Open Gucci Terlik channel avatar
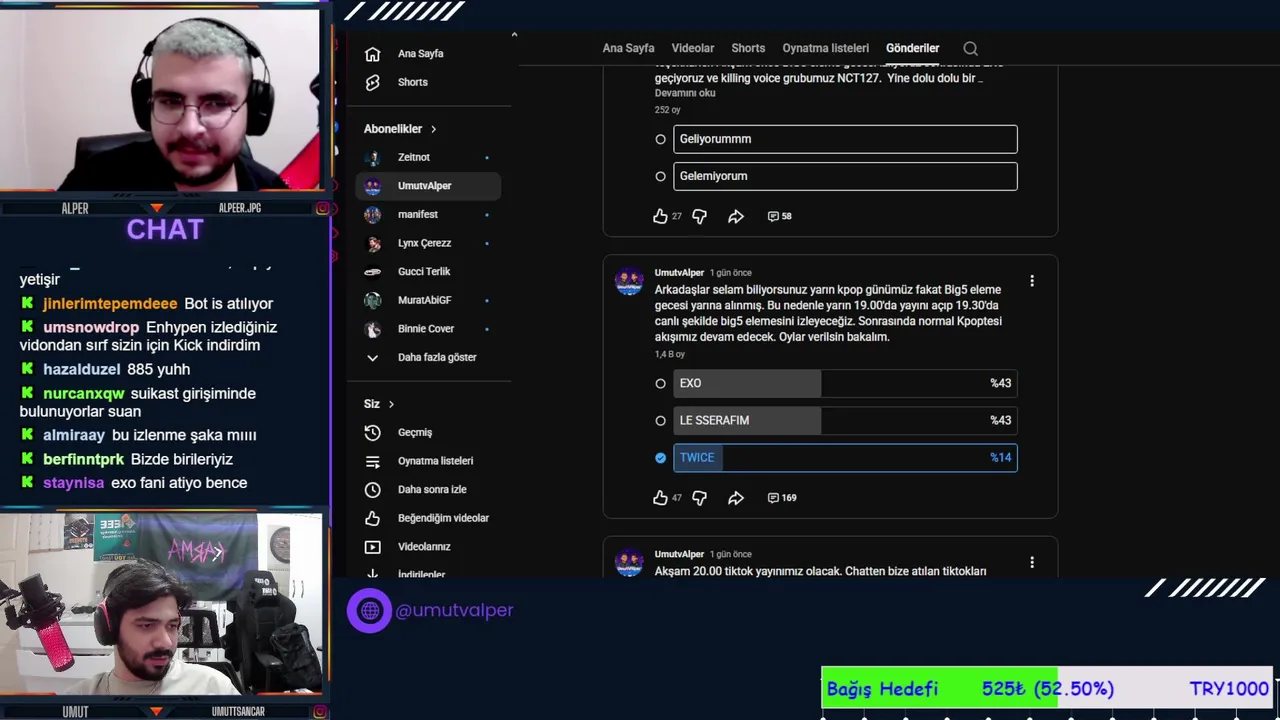Screen dimensions: 1280x720 (373, 271)
